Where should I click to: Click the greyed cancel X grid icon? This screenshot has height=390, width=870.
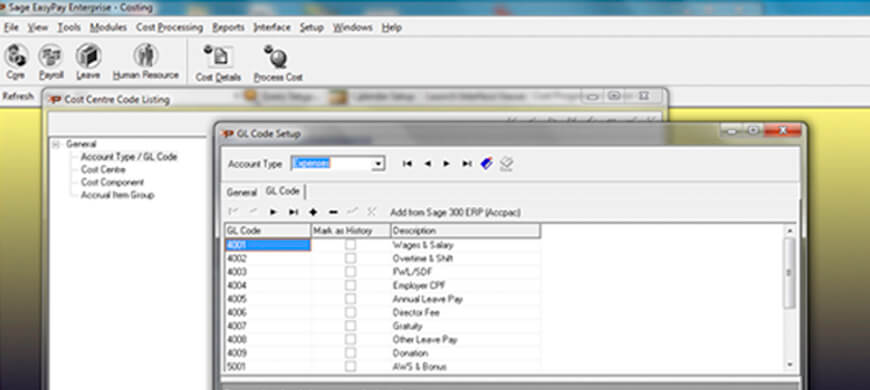pyautogui.click(x=372, y=212)
